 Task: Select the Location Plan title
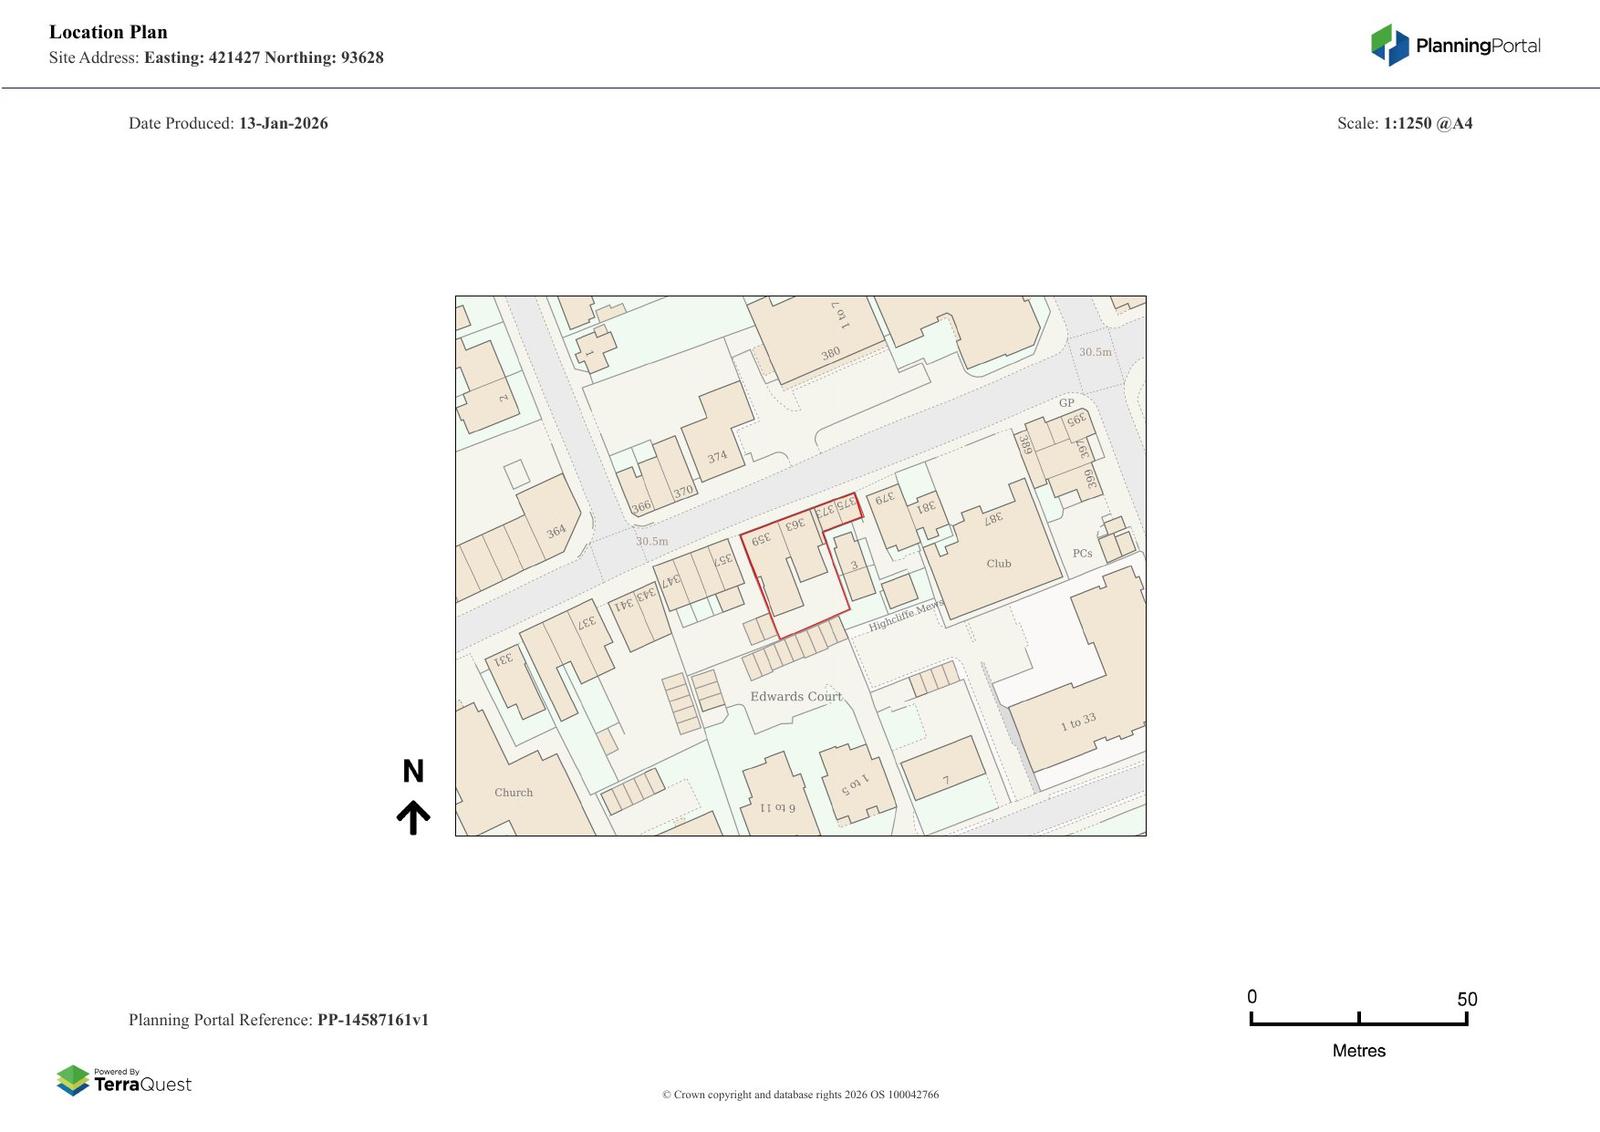pos(108,31)
